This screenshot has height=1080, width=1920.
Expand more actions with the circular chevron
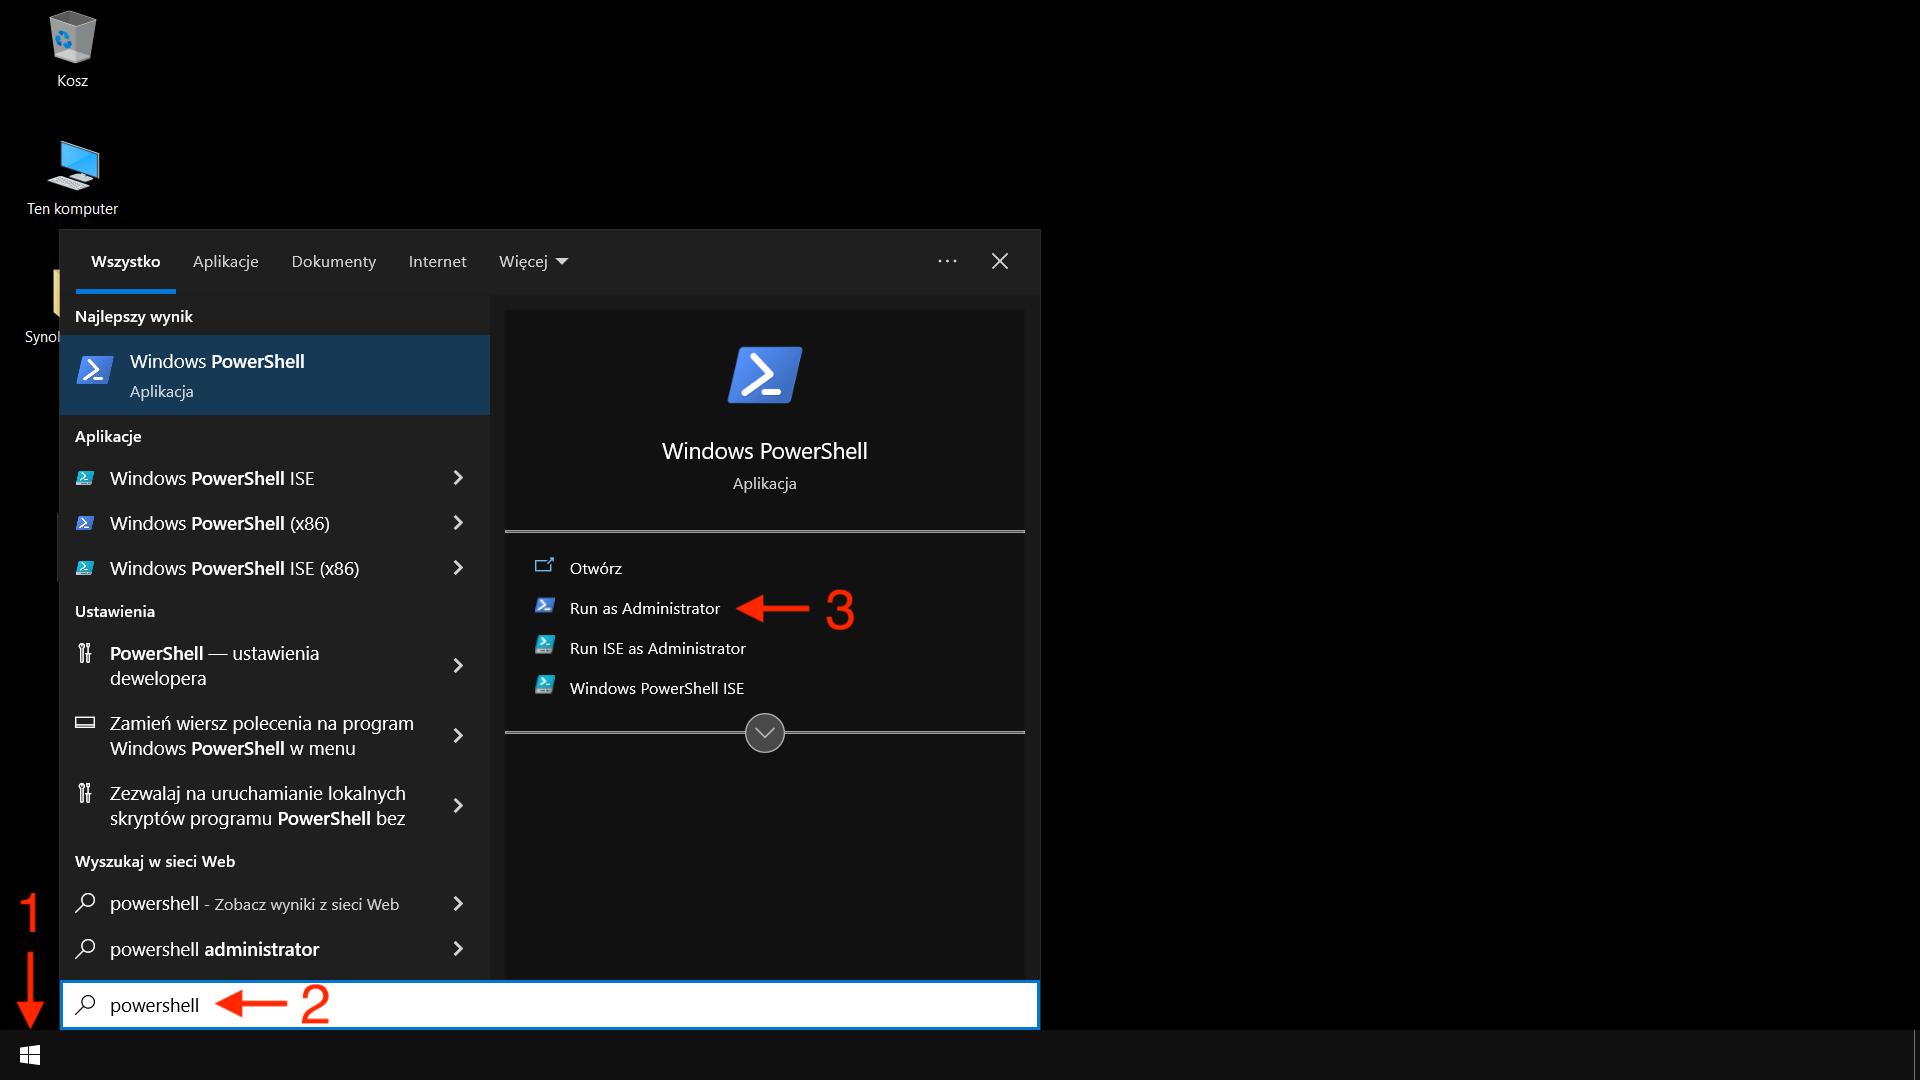(x=764, y=733)
